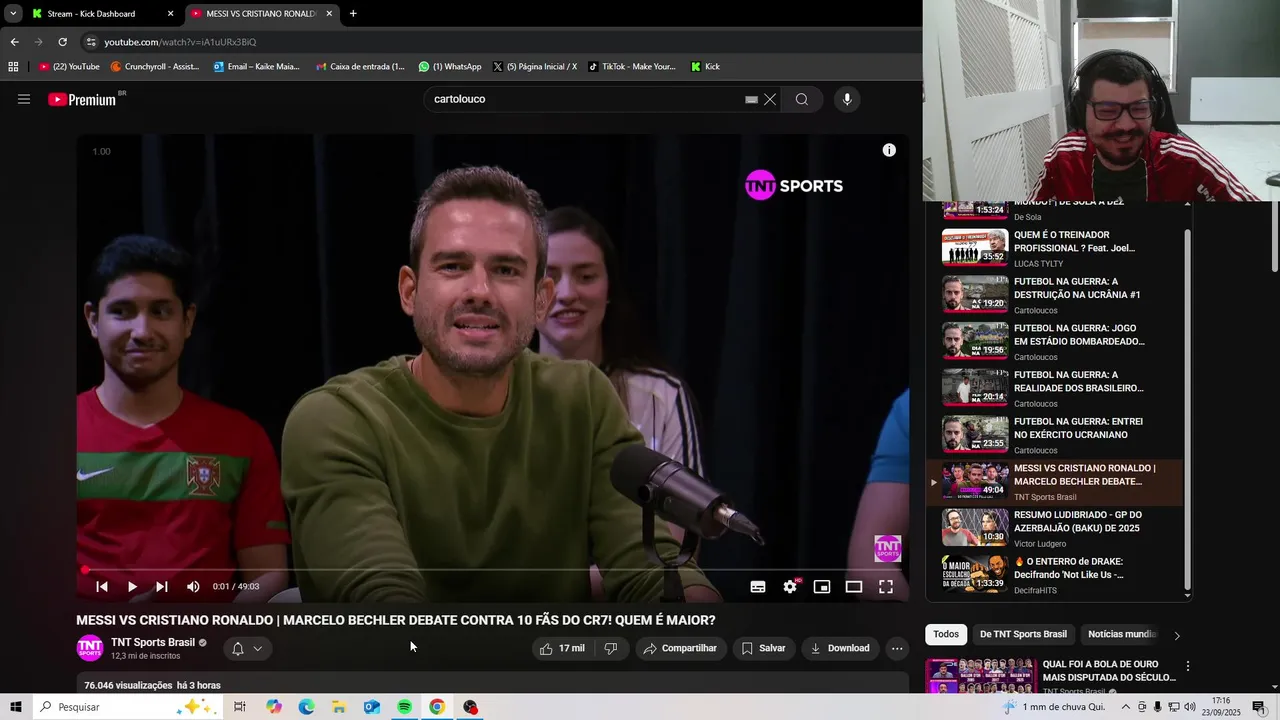Open the Kick bookmark

tap(705, 67)
